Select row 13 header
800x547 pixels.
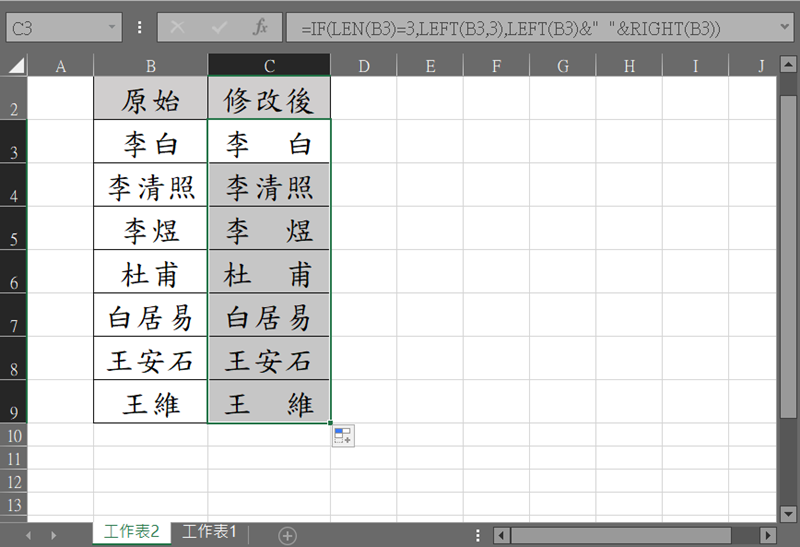pyautogui.click(x=14, y=504)
